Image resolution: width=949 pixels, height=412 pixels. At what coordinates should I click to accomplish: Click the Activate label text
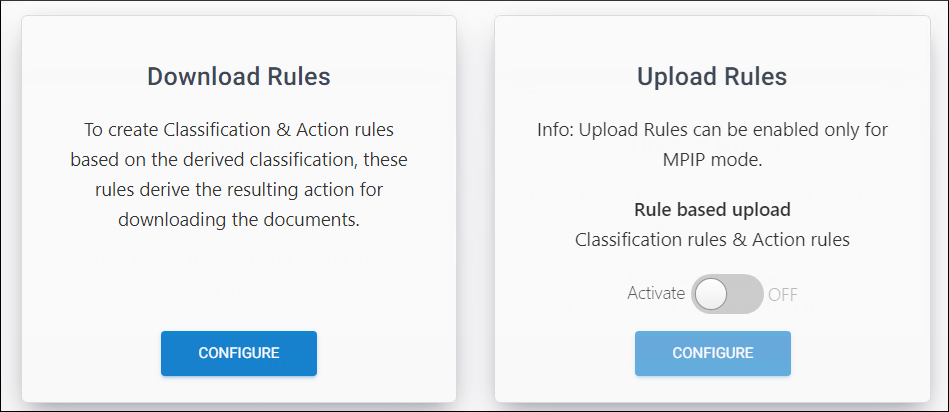656,293
